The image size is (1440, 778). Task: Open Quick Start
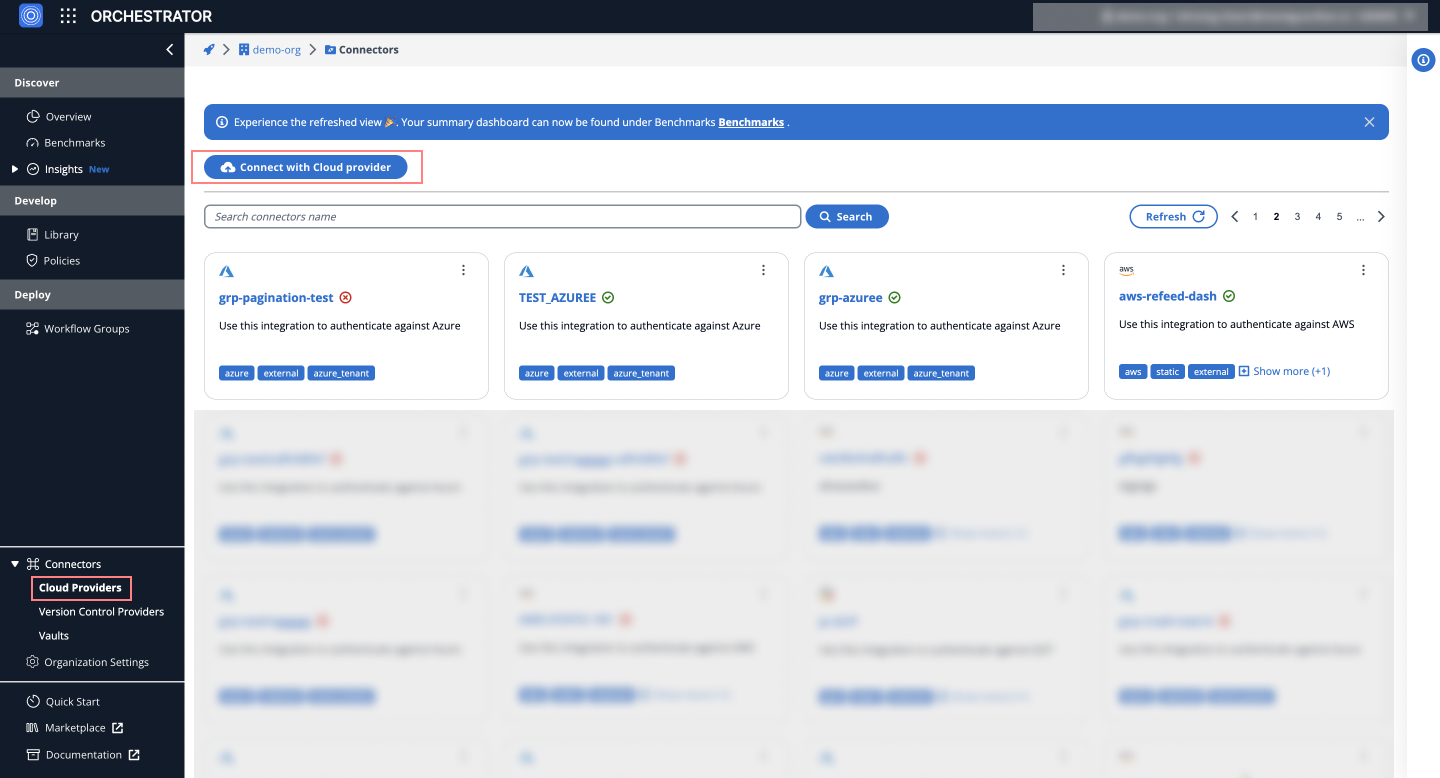(x=72, y=702)
